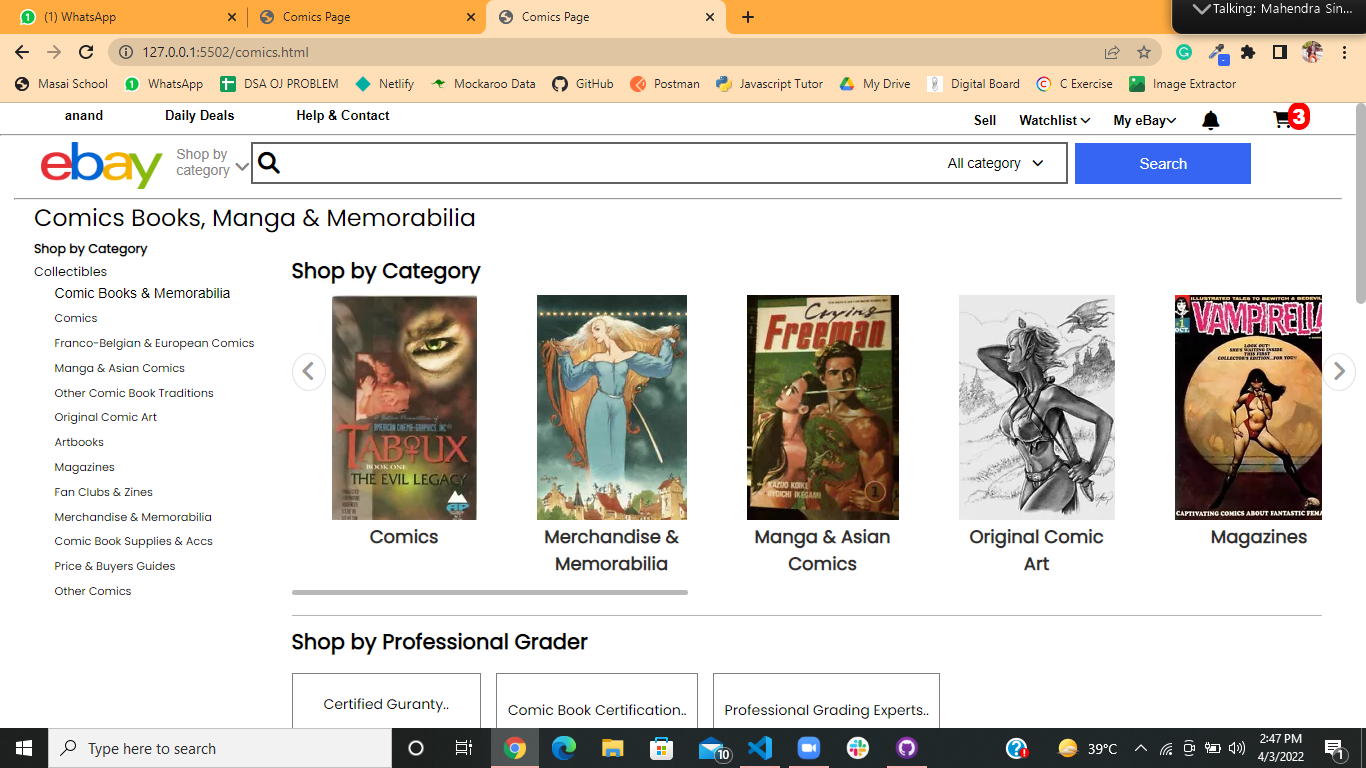This screenshot has width=1366, height=768.
Task: Click the share page icon in address bar
Action: tap(1112, 52)
